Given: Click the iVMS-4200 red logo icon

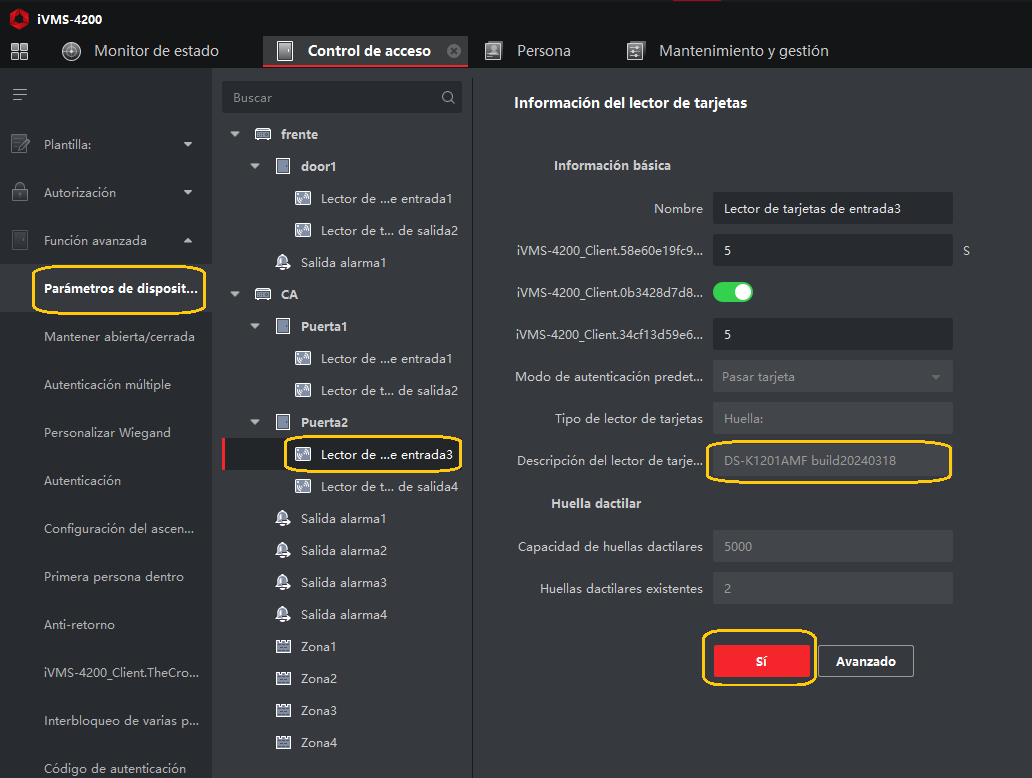Looking at the screenshot, I should tap(18, 19).
